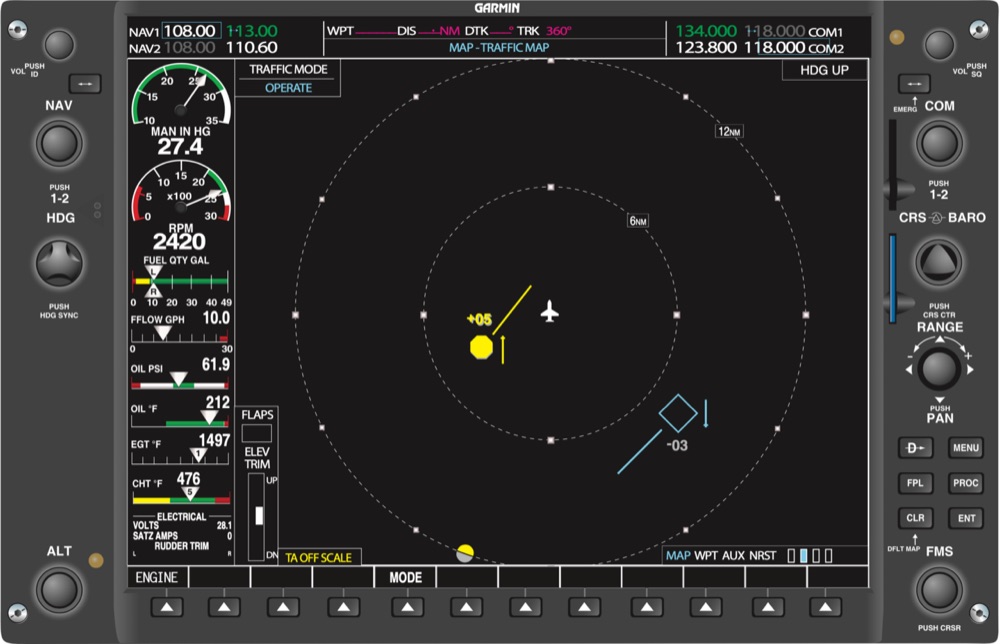
Task: Click the TRAFFIC MODE OPERATE field
Action: click(x=288, y=78)
